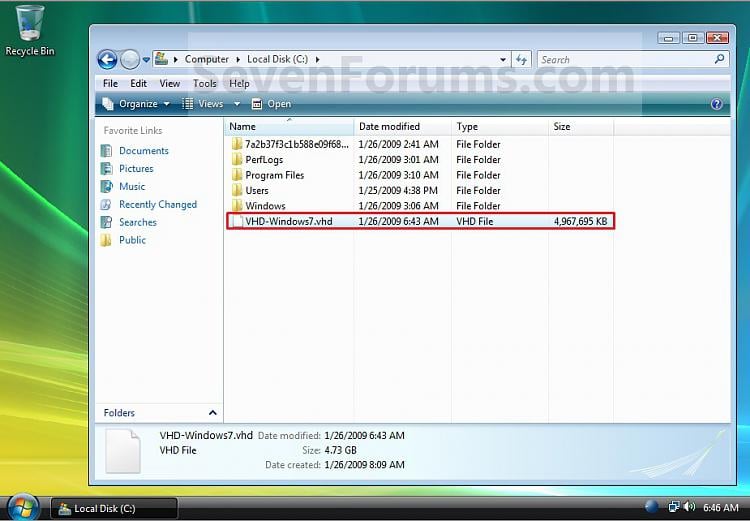The width and height of the screenshot is (750, 521).
Task: Click the PerfLogs folder icon
Action: pos(237,159)
